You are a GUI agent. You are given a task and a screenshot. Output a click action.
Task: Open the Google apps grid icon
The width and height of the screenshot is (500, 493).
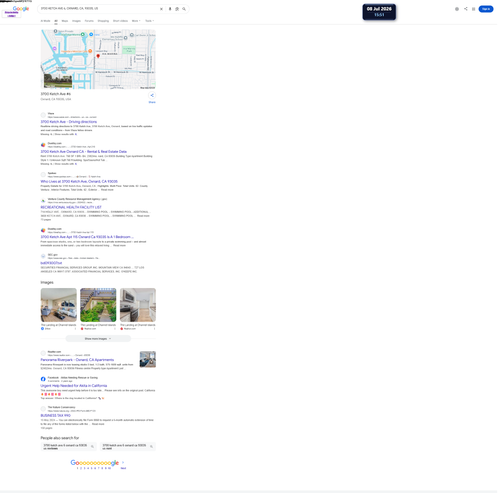473,9
